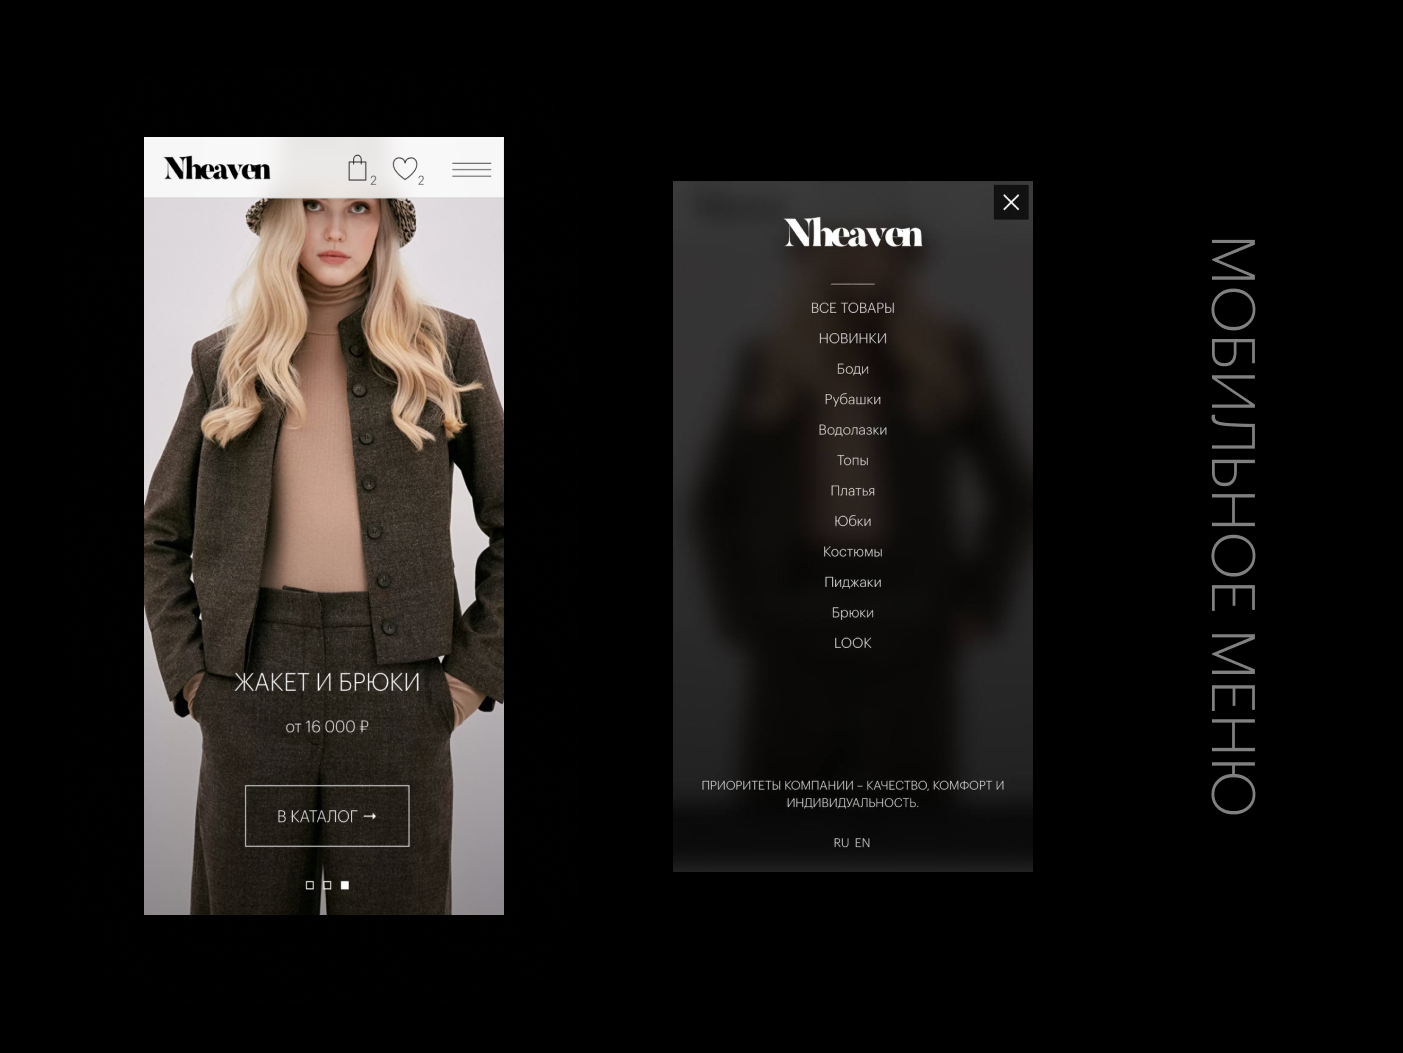Viewport: 1403px width, 1053px height.
Task: Open the НОВИНКИ section
Action: (x=852, y=338)
